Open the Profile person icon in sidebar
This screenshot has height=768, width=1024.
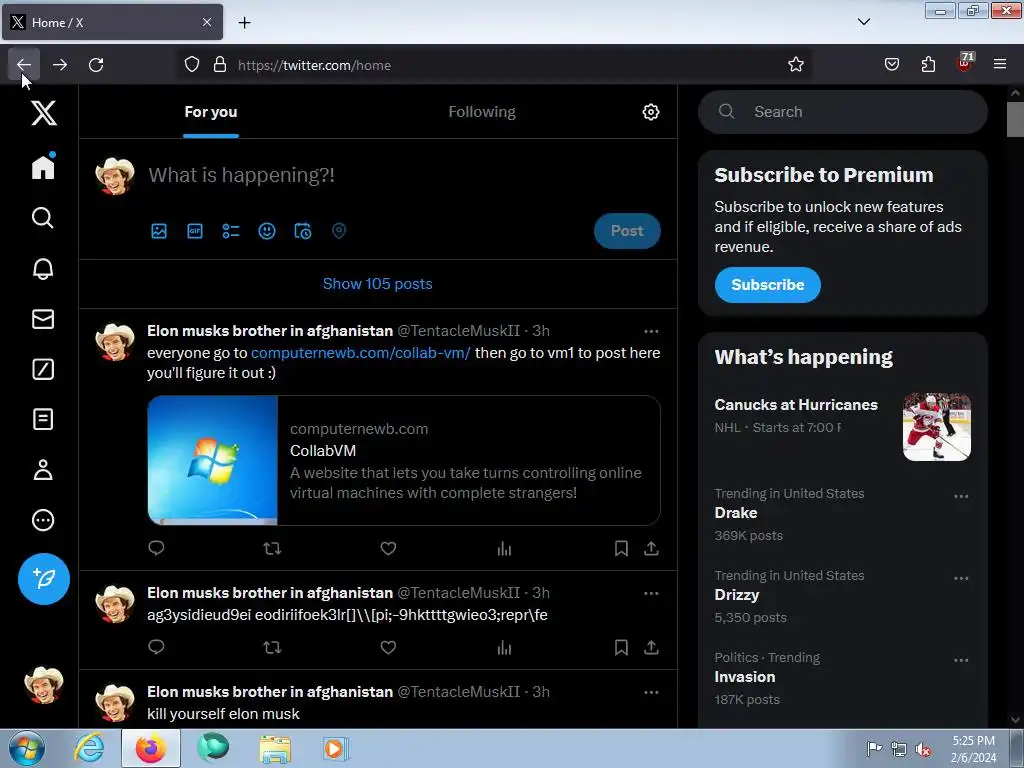43,470
